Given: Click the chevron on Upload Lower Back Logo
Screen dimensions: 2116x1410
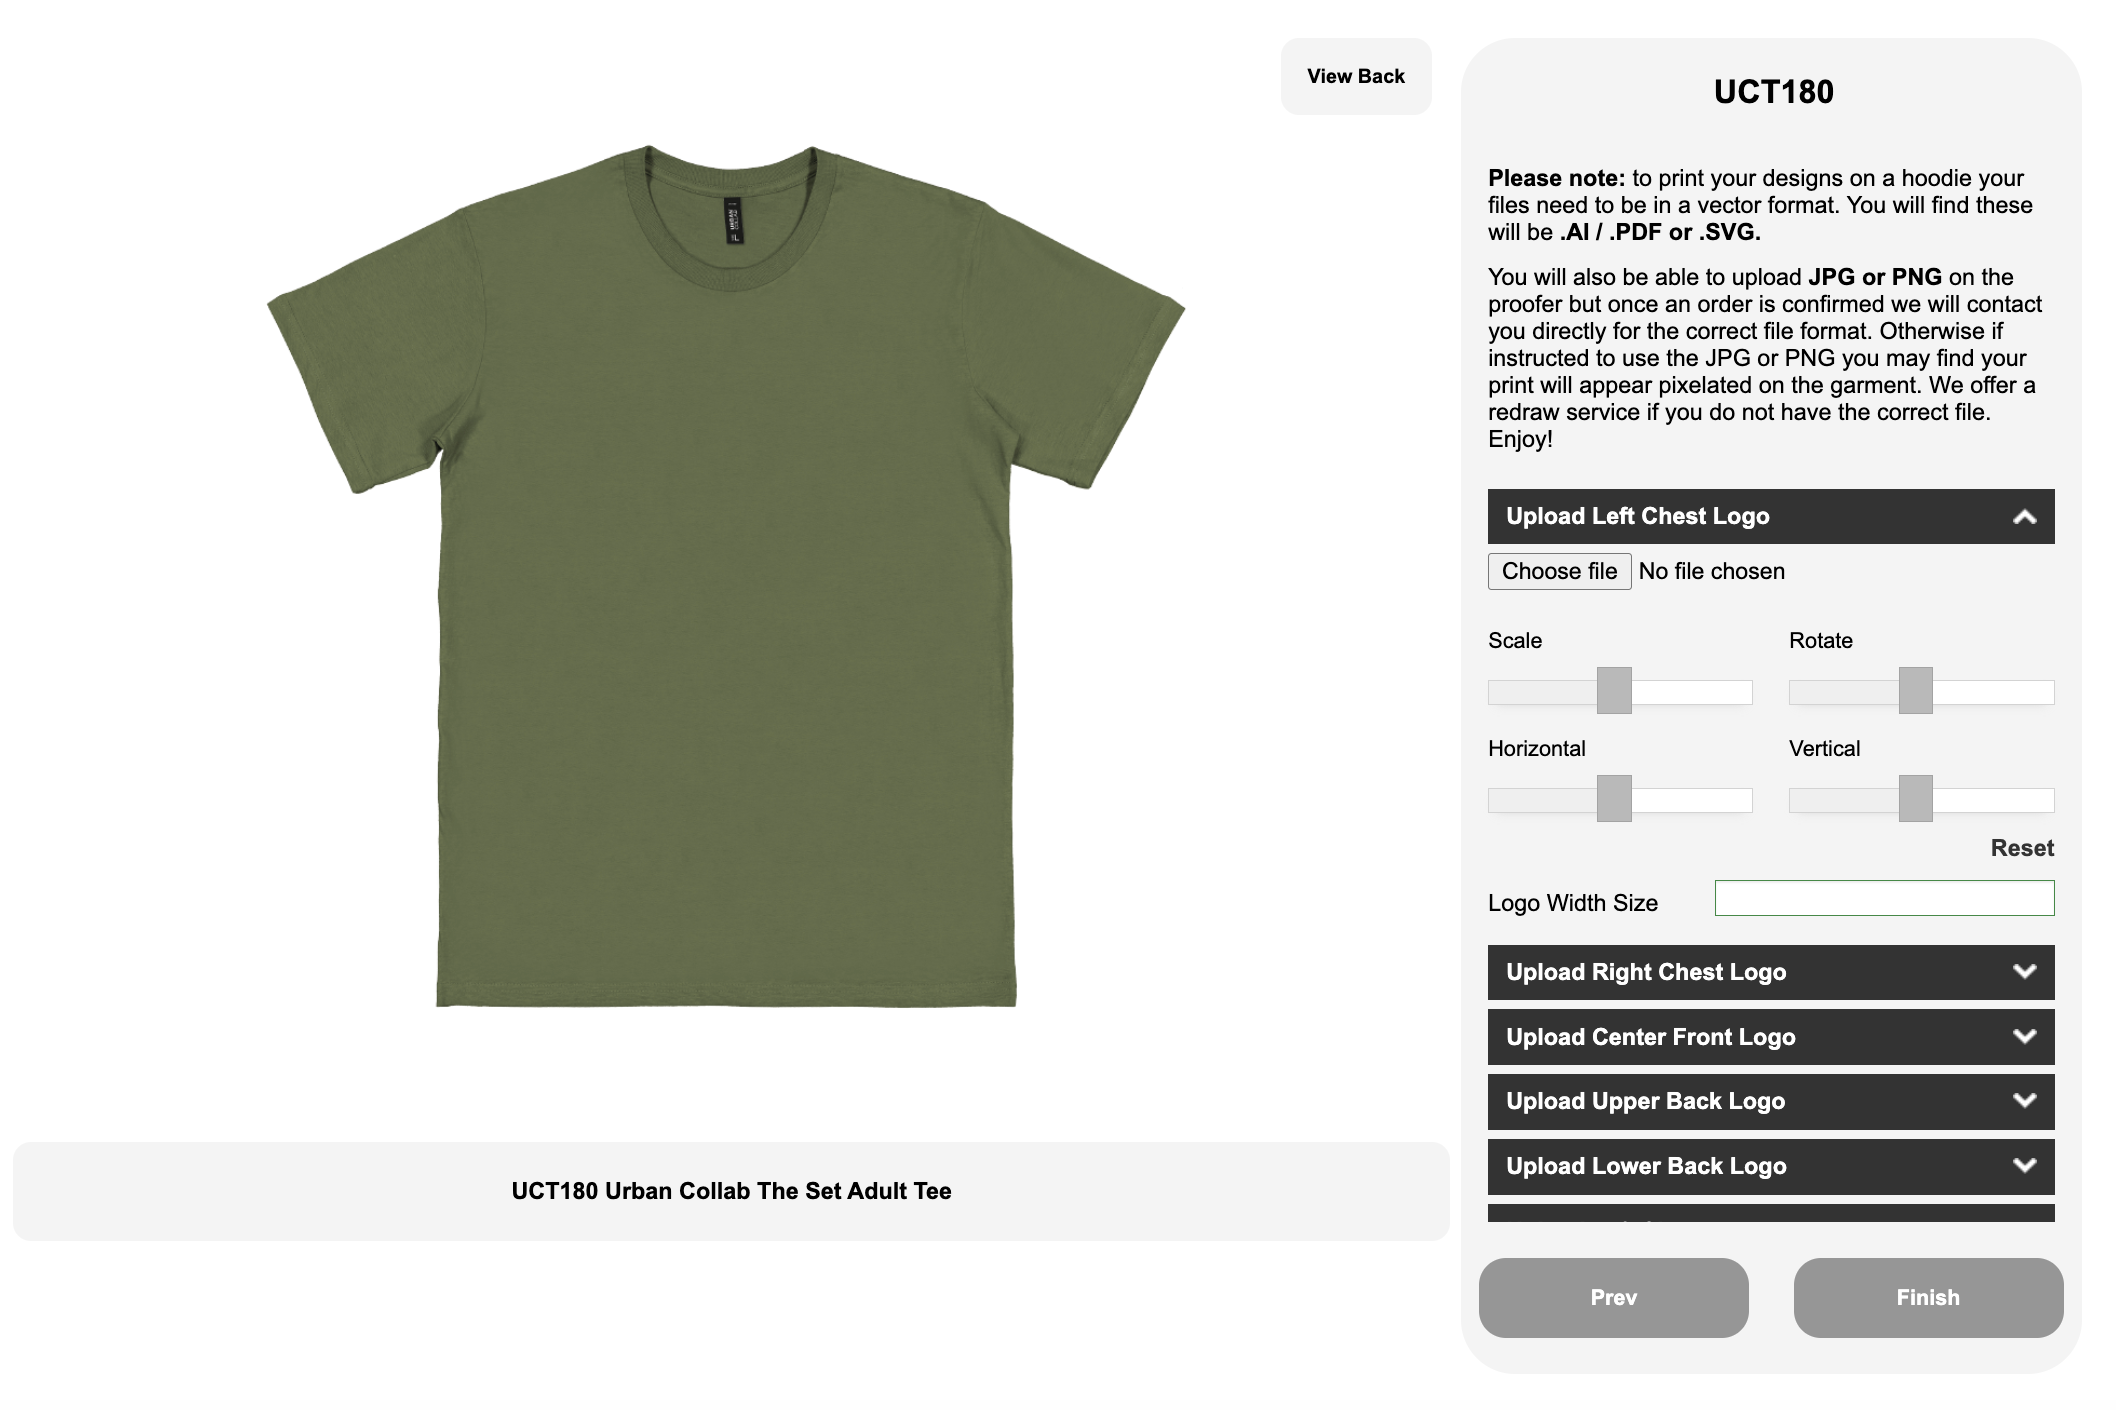Looking at the screenshot, I should click(2024, 1165).
